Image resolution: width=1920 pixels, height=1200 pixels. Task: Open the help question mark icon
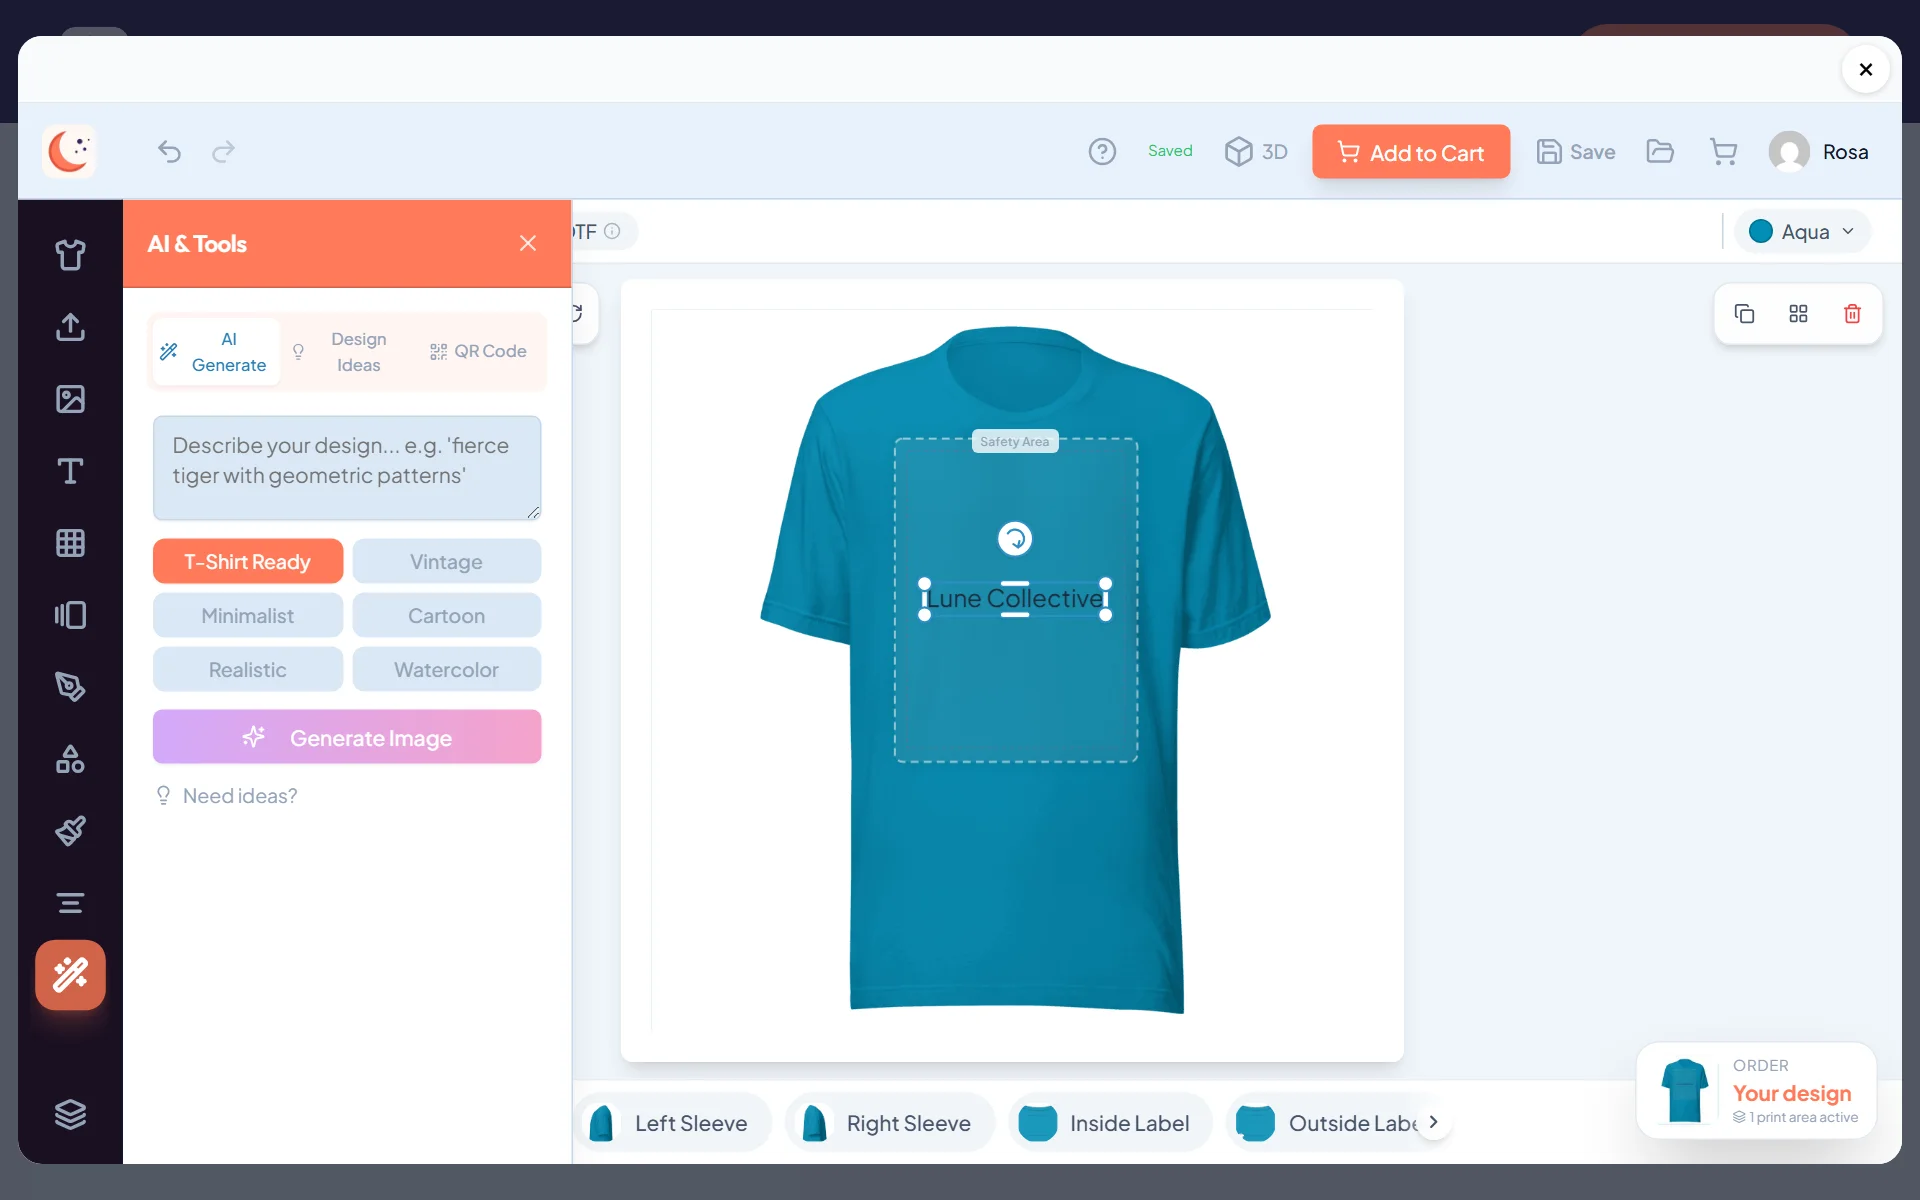(x=1102, y=152)
